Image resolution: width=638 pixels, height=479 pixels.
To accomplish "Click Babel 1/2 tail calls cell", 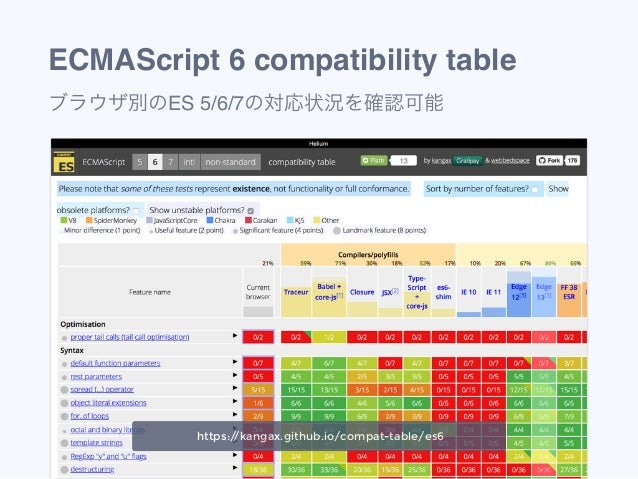I will [329, 337].
